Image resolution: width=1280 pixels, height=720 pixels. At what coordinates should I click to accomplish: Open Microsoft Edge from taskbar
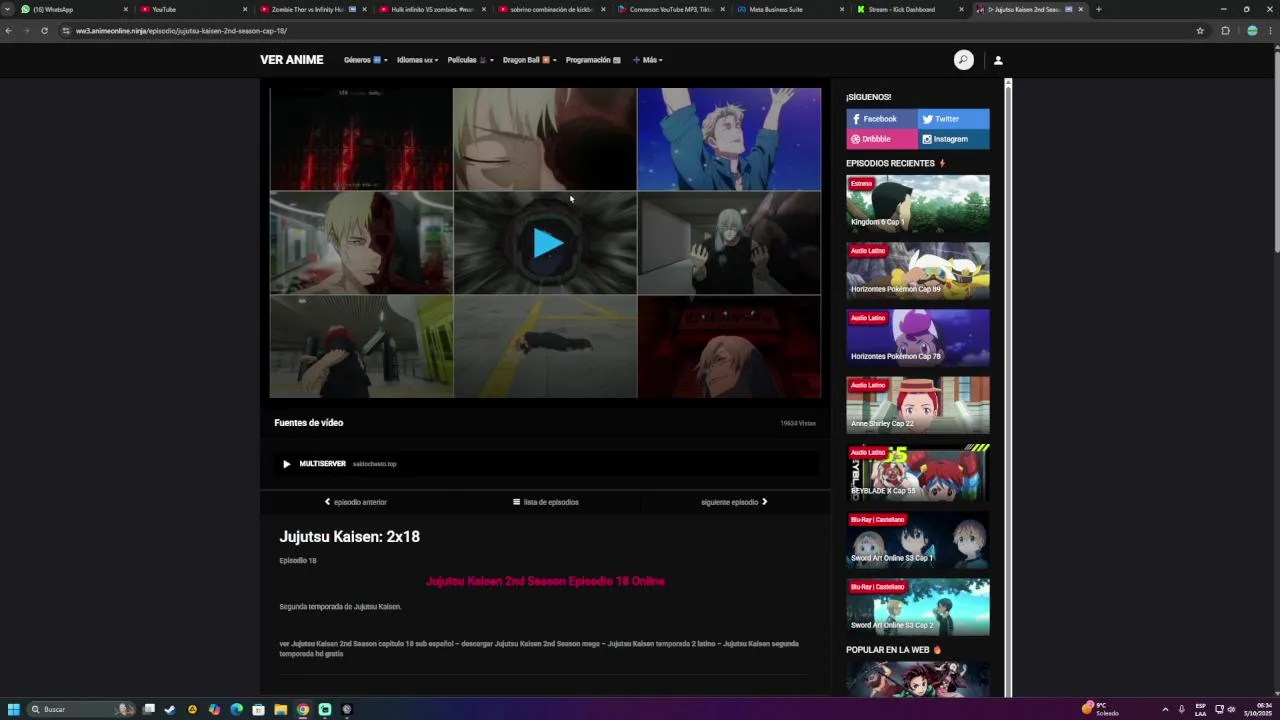[x=236, y=709]
